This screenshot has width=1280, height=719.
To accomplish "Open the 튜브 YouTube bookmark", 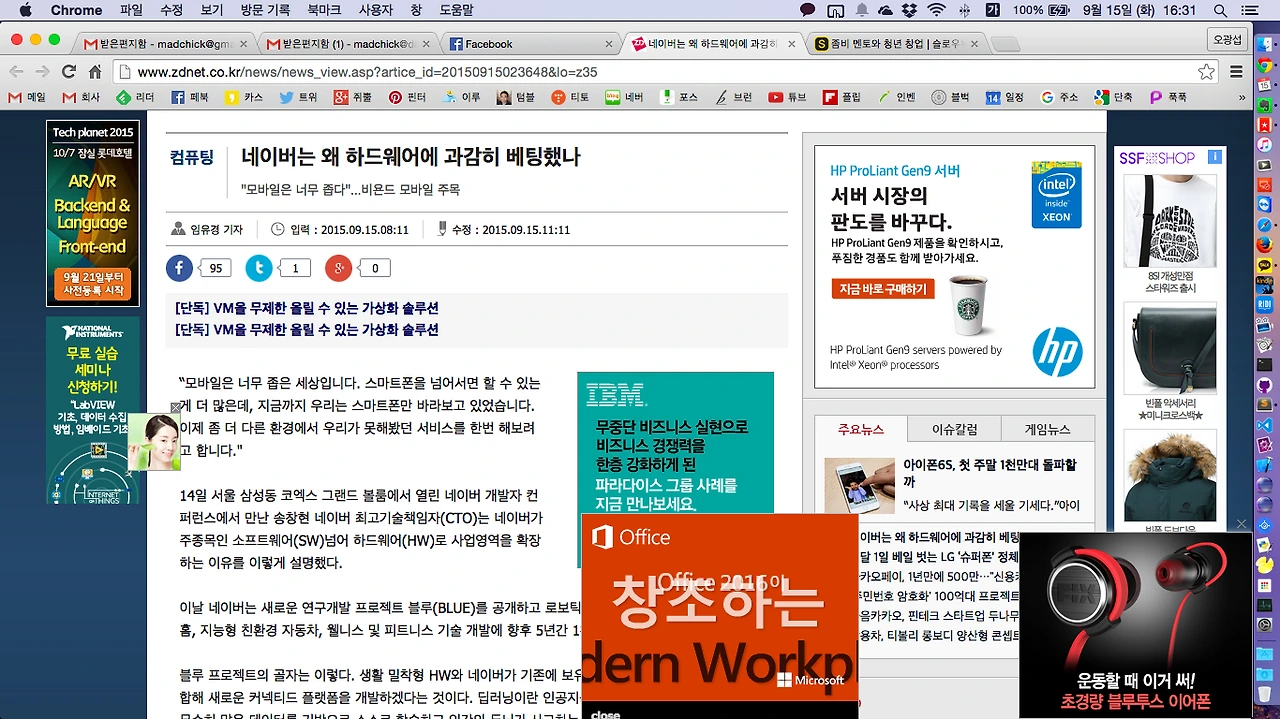I will tap(787, 97).
